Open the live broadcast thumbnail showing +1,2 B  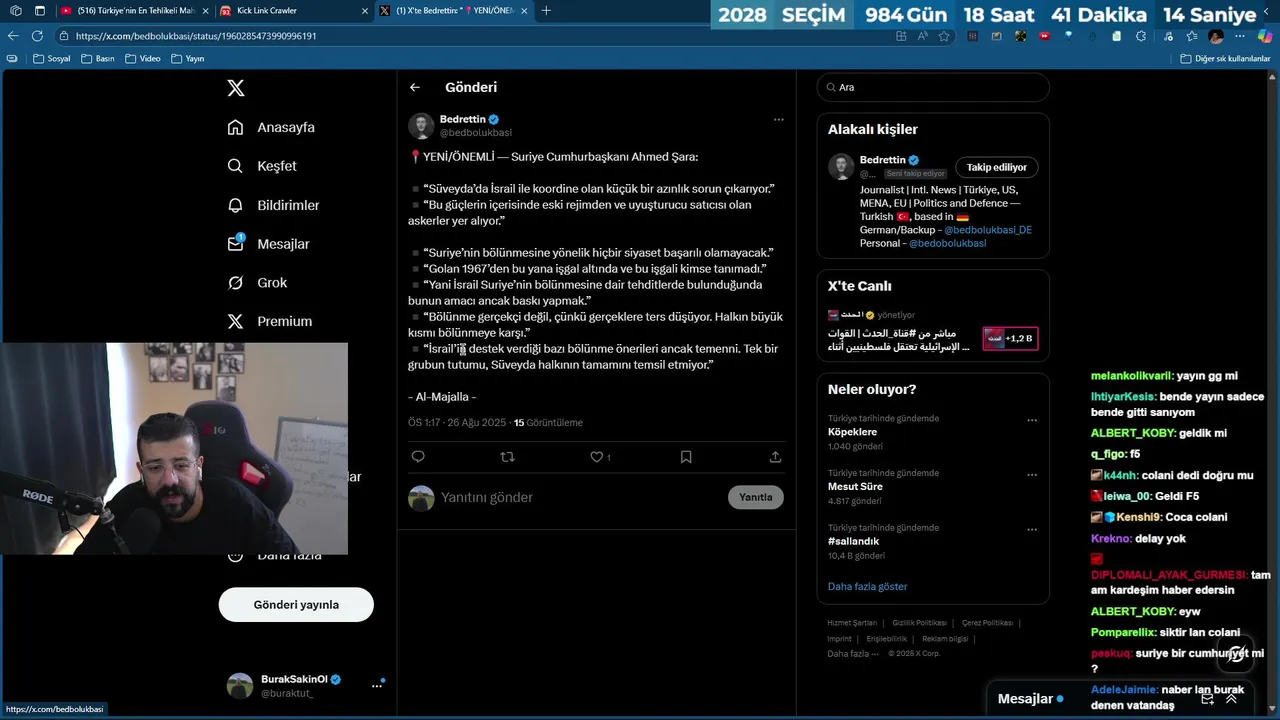click(1010, 339)
